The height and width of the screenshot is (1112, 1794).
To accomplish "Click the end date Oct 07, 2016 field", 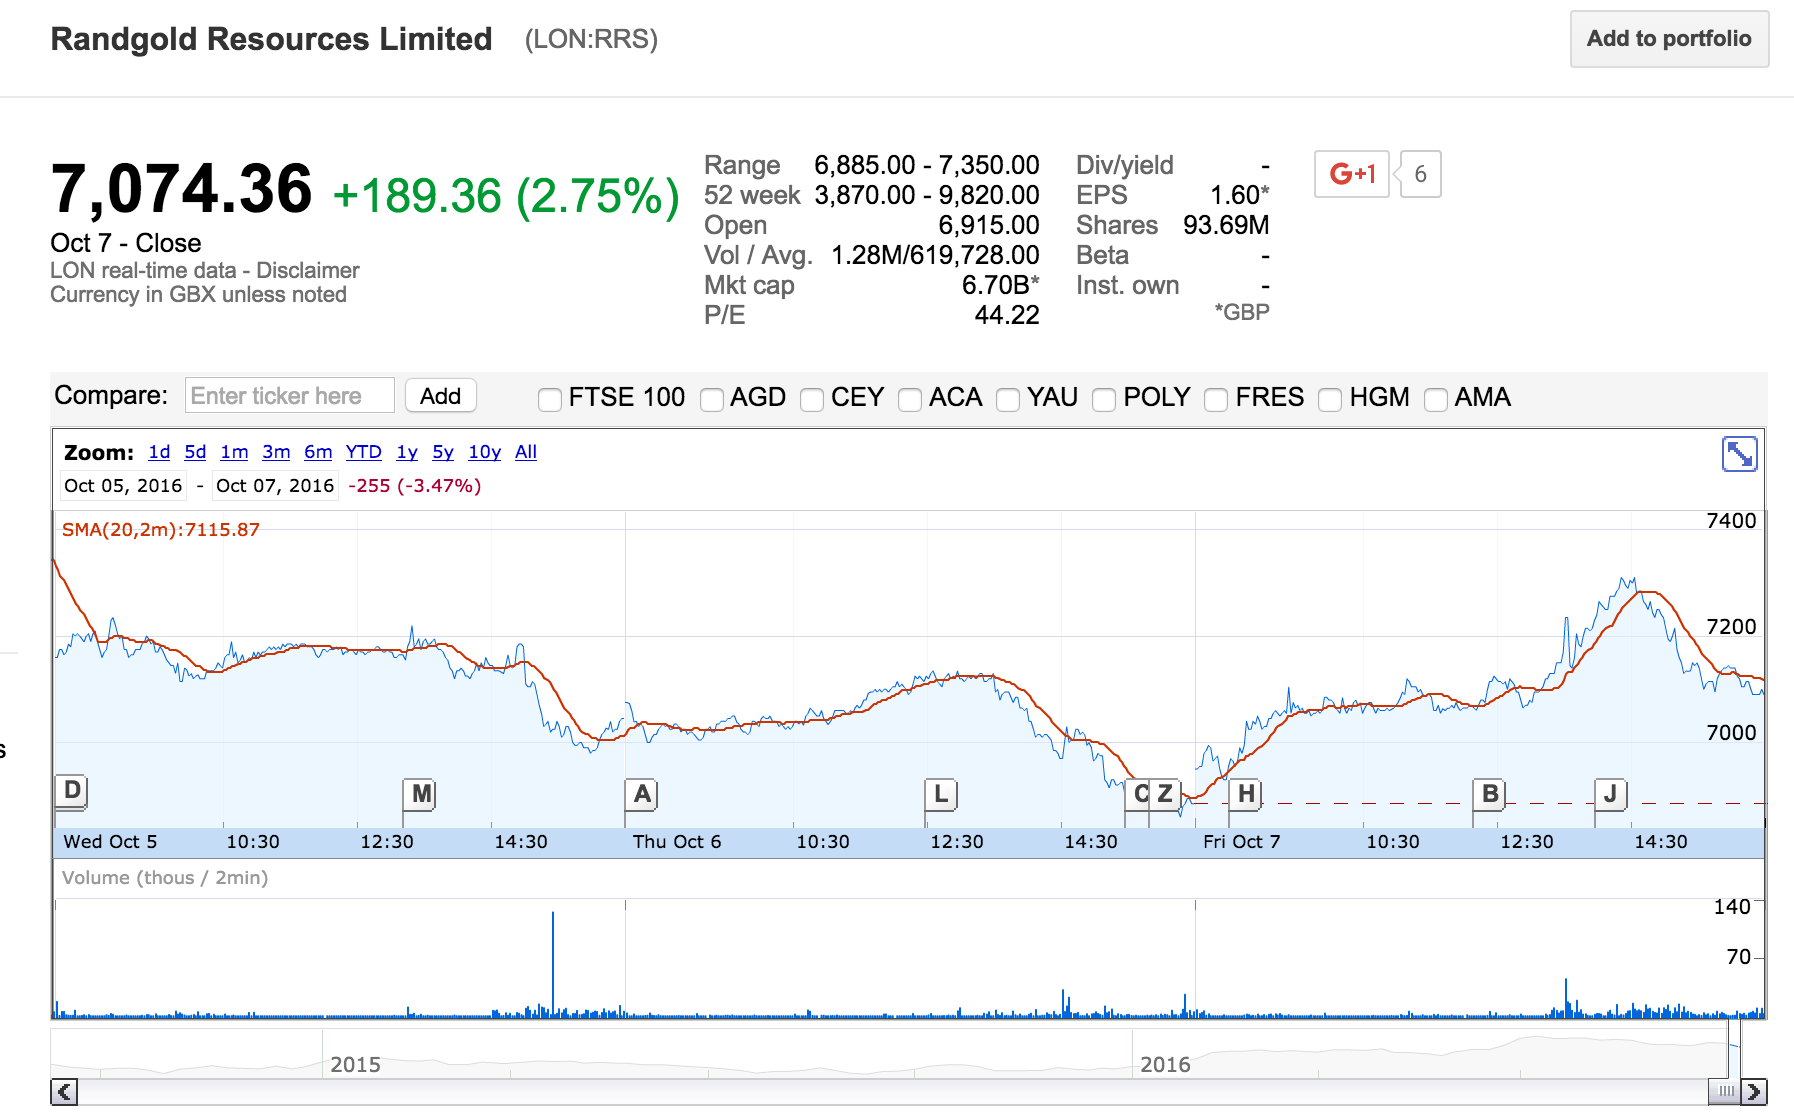I will click(275, 486).
